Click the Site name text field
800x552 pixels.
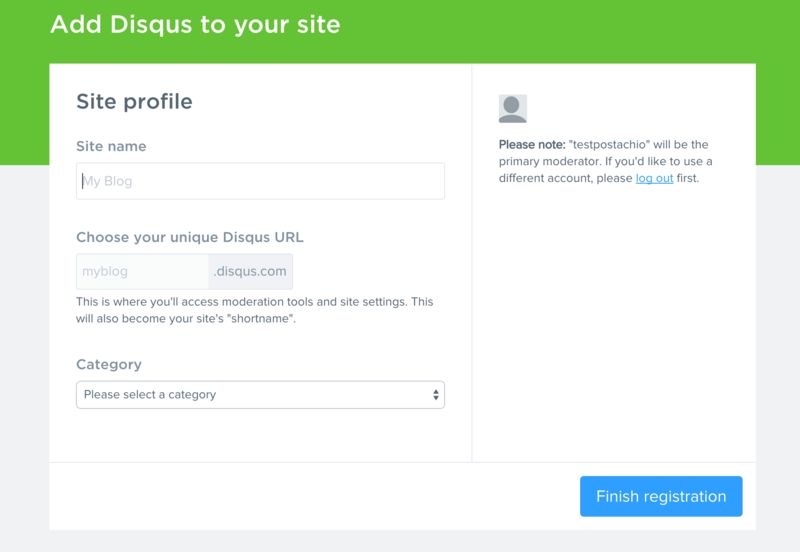coord(260,181)
